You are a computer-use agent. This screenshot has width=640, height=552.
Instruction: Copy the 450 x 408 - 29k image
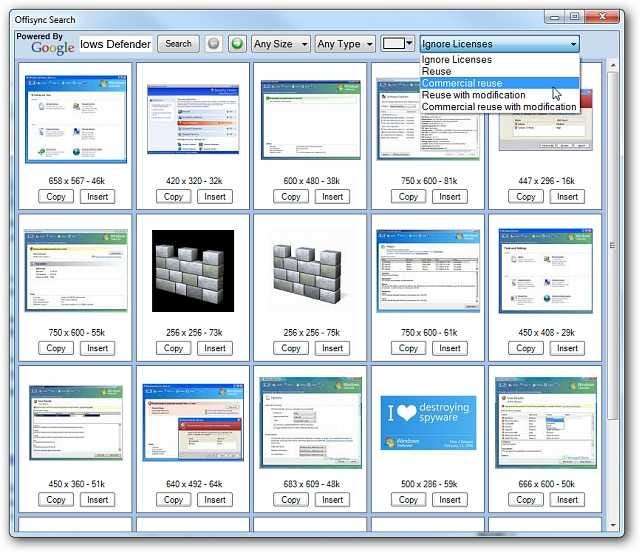(526, 348)
